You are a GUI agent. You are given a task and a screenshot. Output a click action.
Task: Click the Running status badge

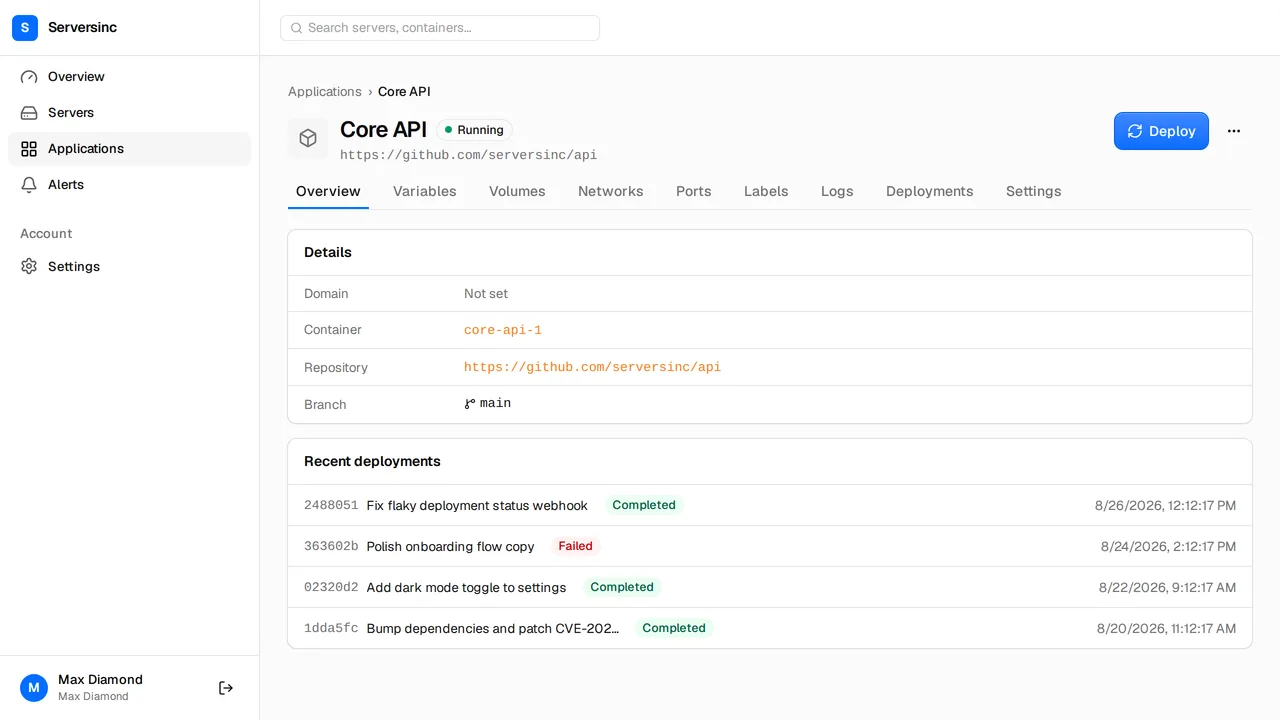coord(475,130)
